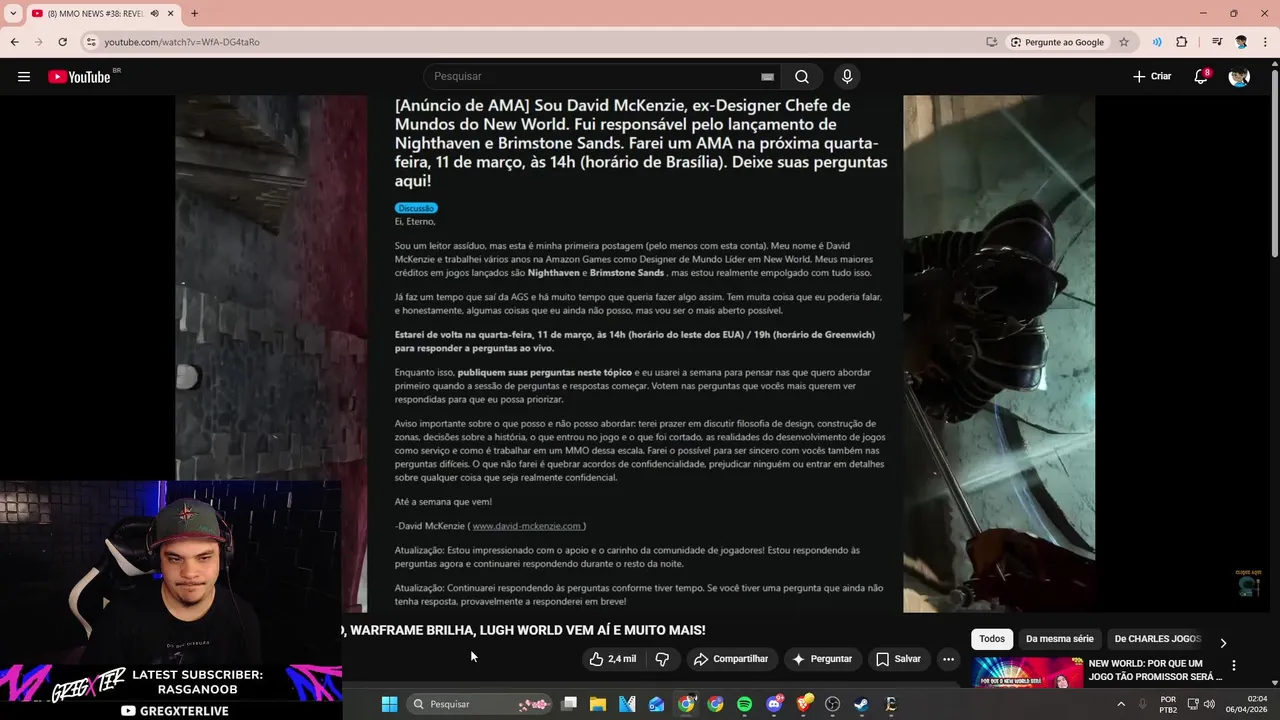This screenshot has height=720, width=1280.
Task: Click the magnifying glass search button
Action: click(802, 77)
